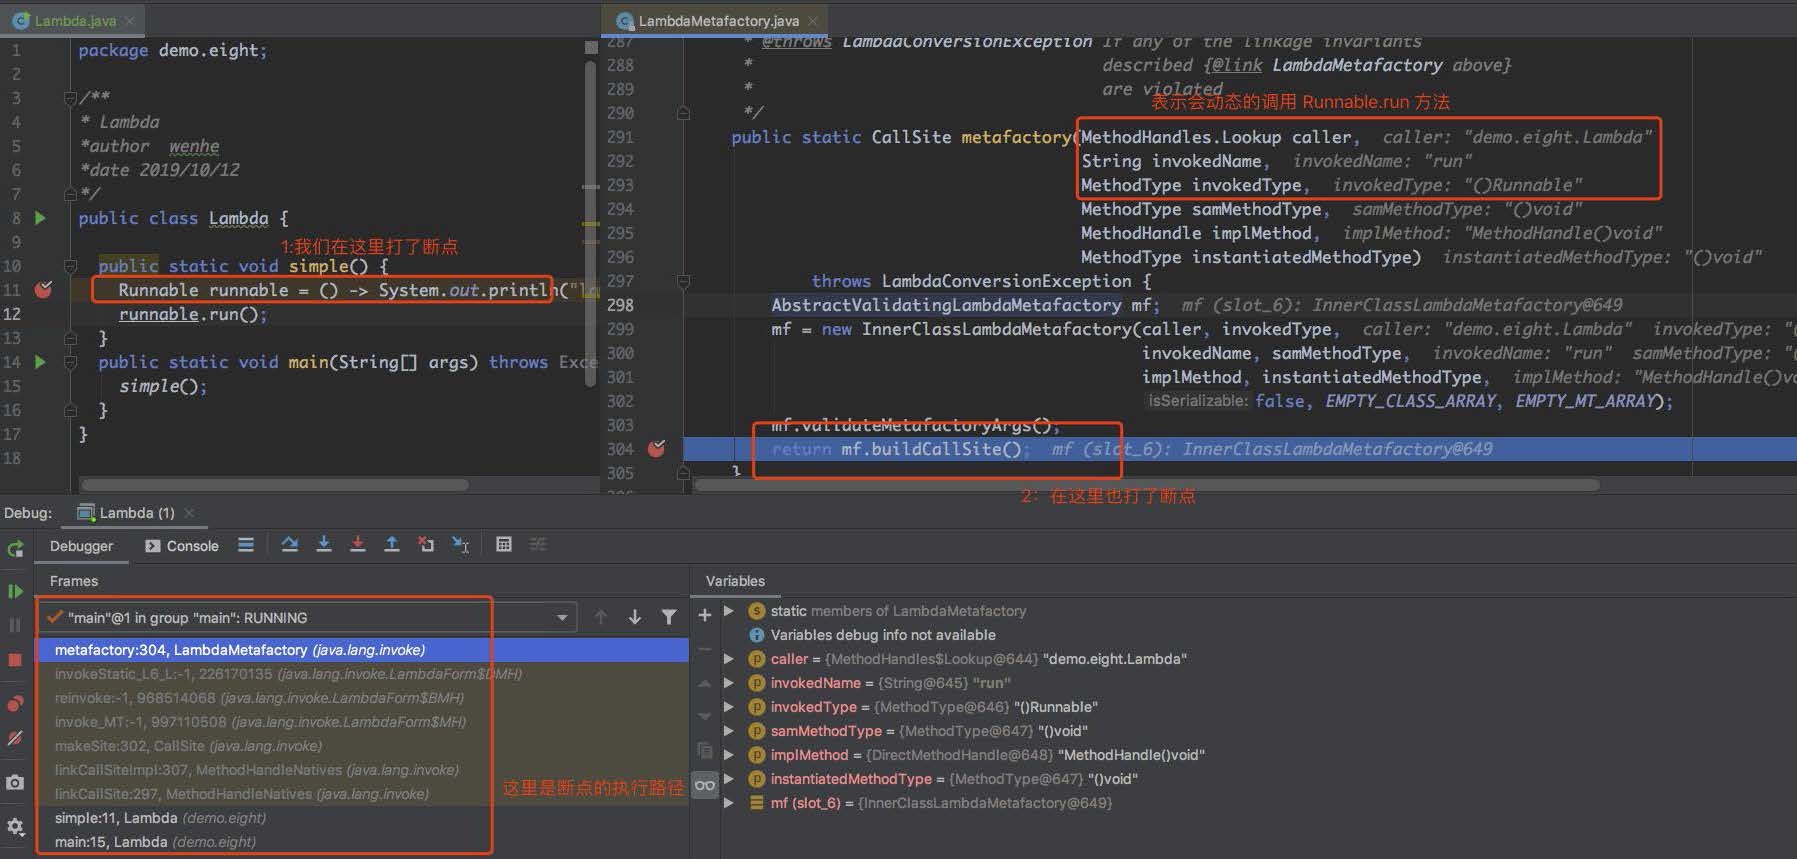Expand the invokedName variable
Viewport: 1797px width, 859px height.
pos(729,682)
